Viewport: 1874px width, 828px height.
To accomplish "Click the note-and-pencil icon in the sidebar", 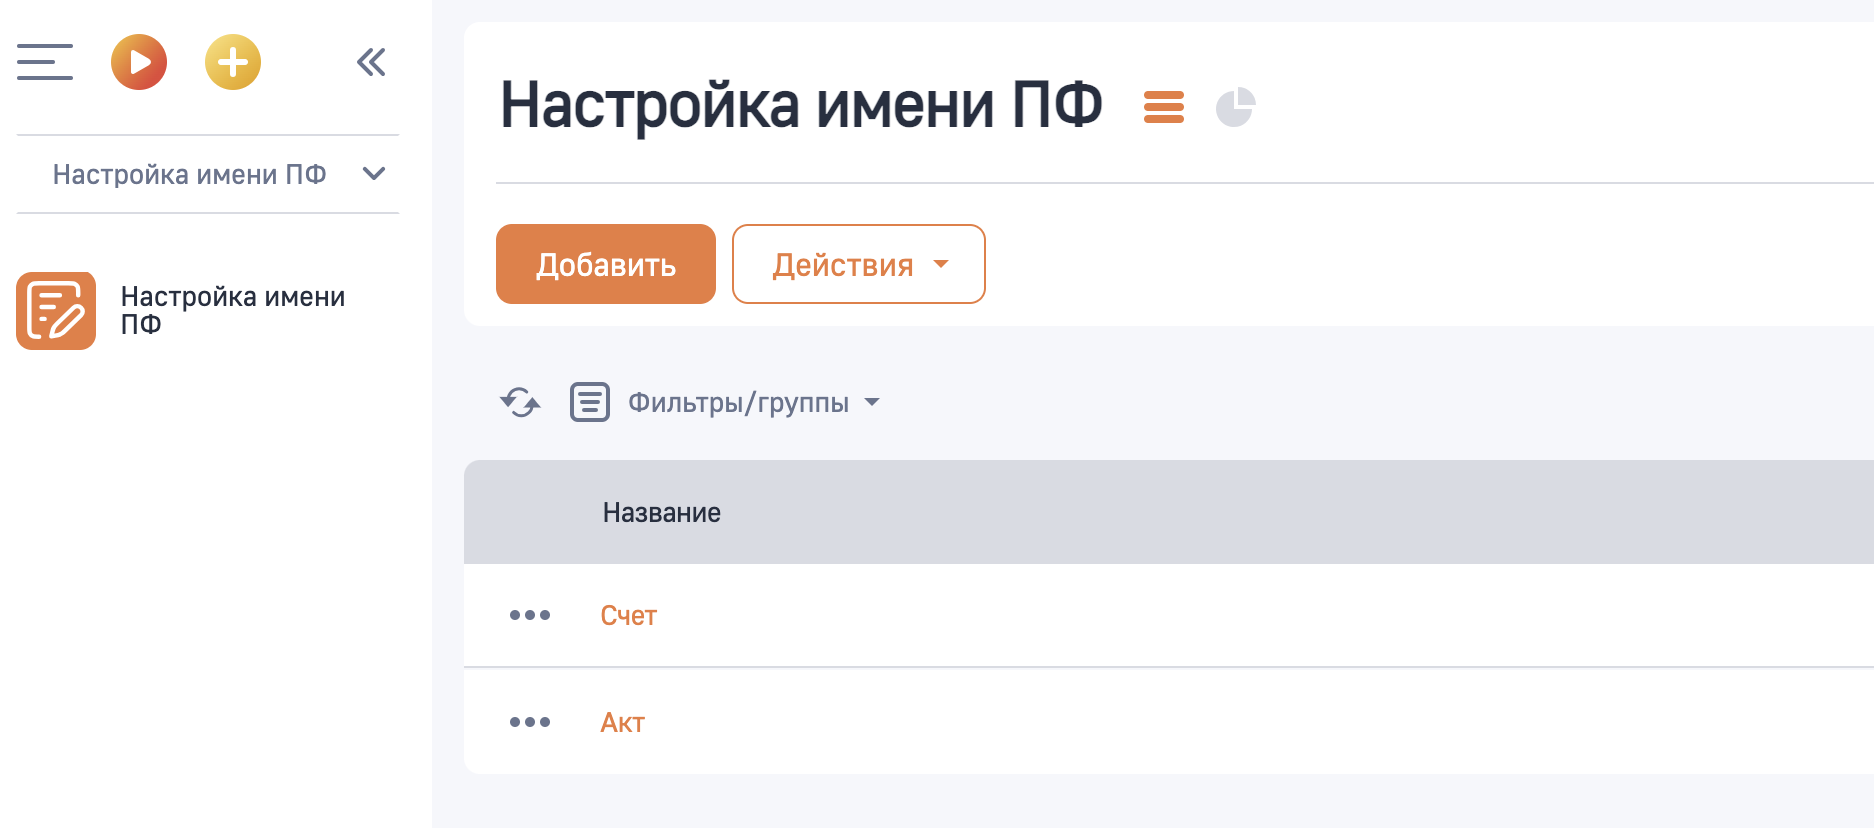I will (x=56, y=311).
